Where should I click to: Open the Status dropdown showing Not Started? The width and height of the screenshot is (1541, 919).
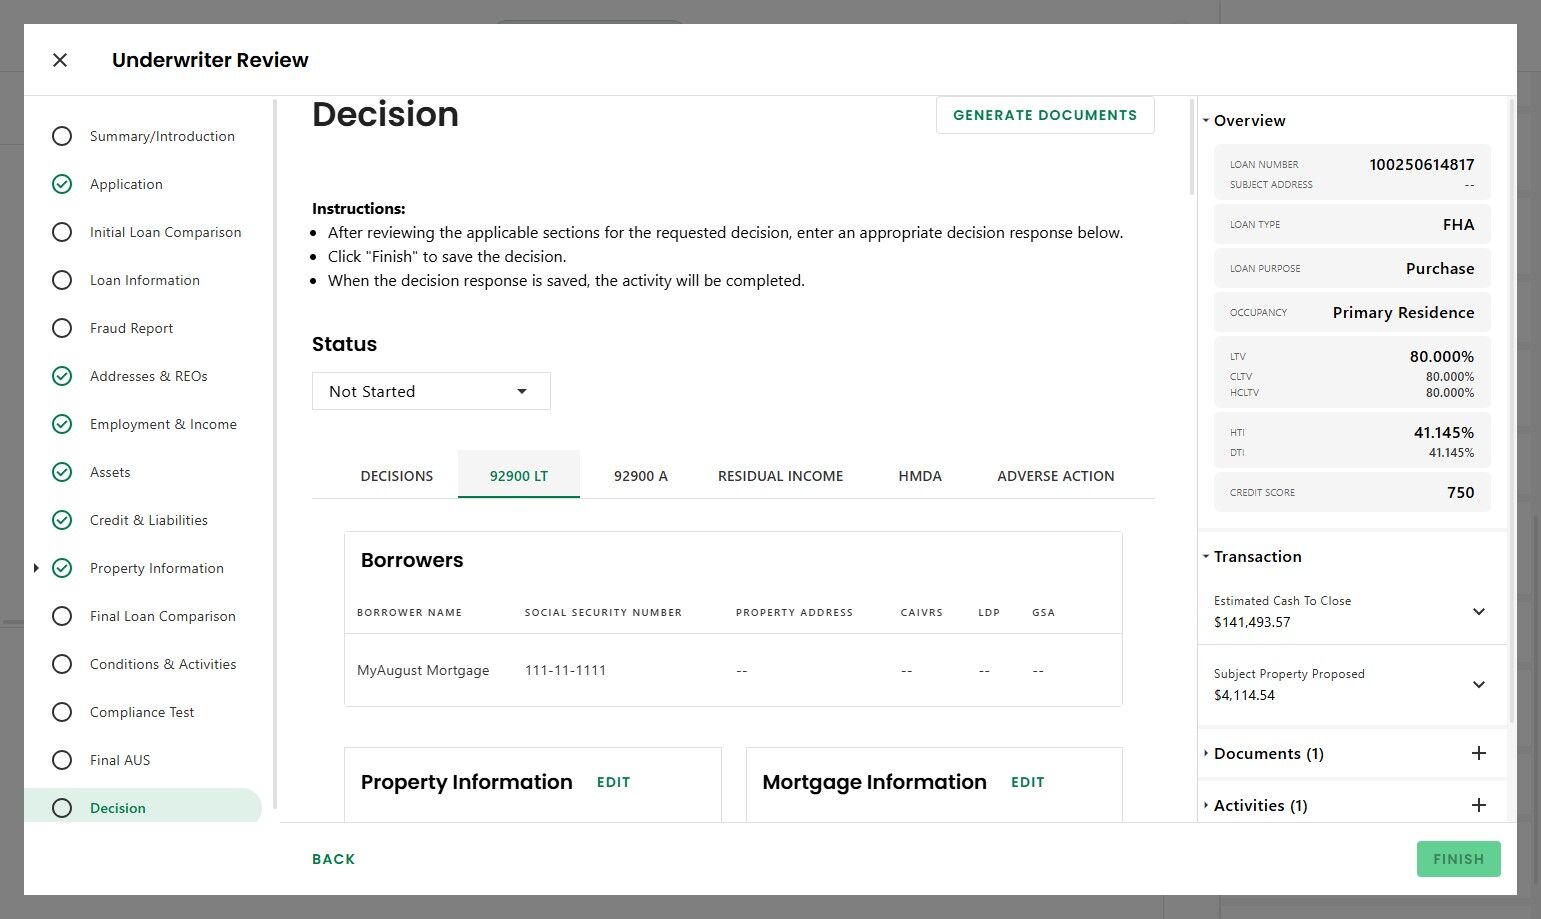tap(431, 391)
